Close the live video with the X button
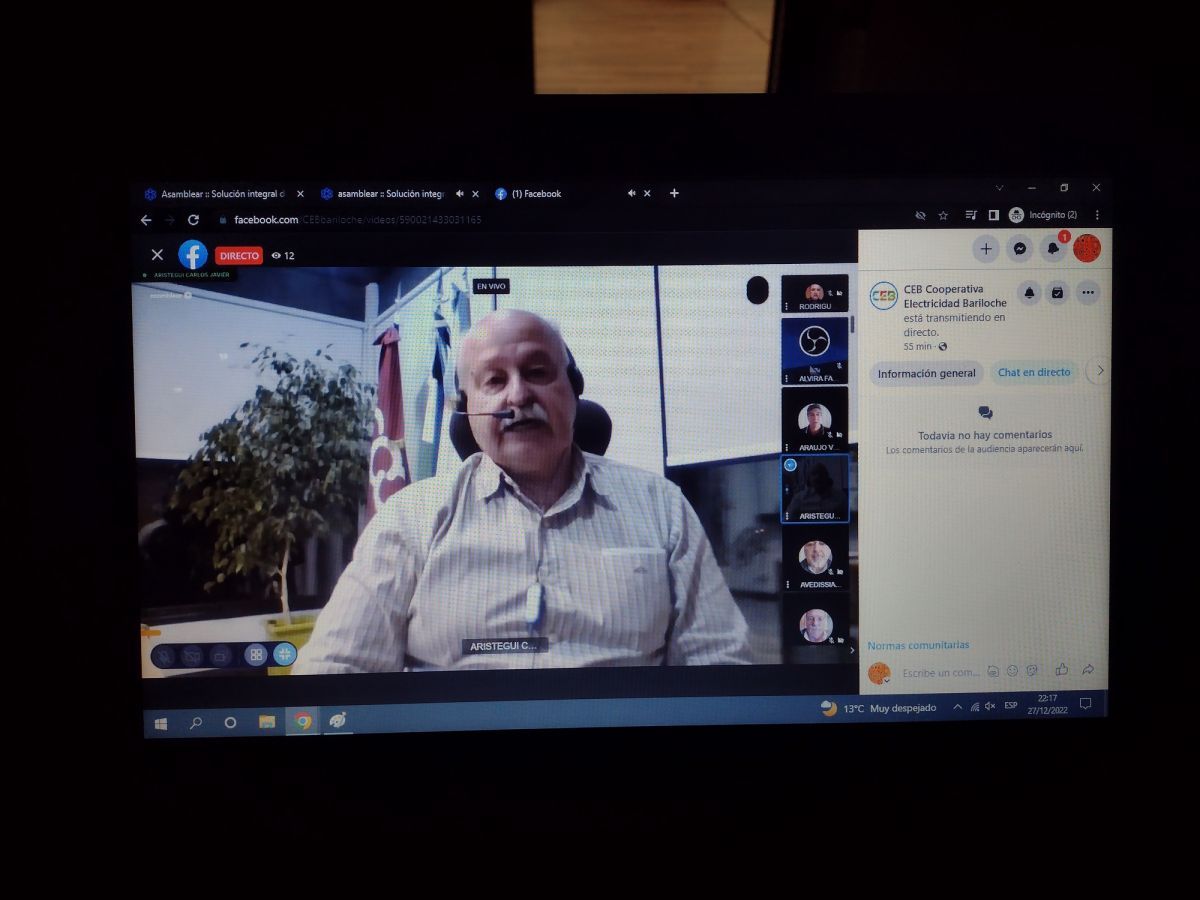 click(157, 255)
